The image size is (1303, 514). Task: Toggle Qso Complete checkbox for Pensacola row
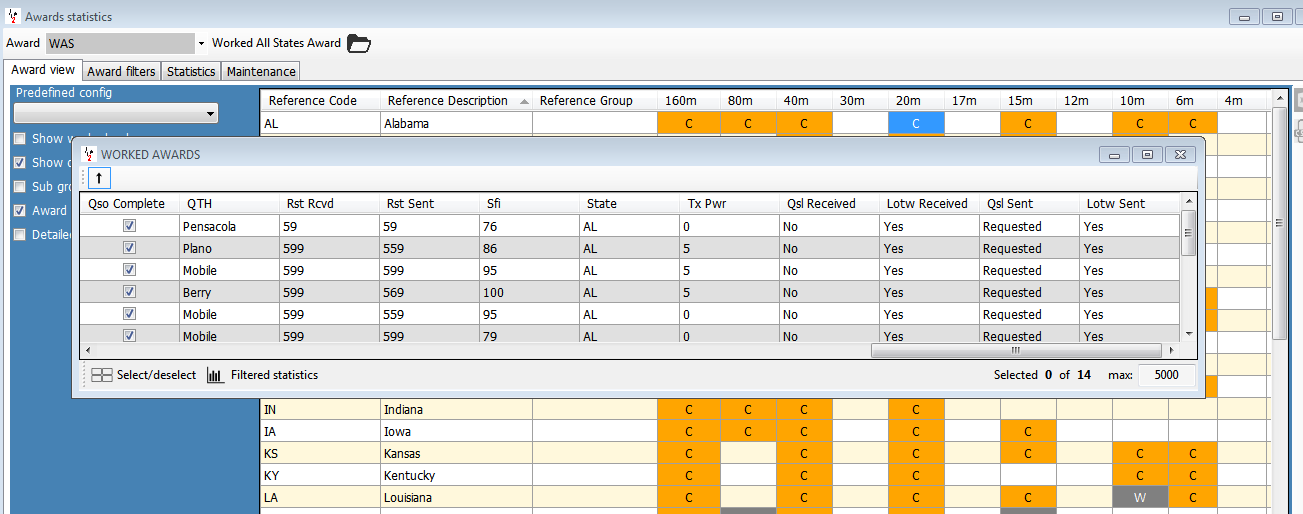click(129, 226)
